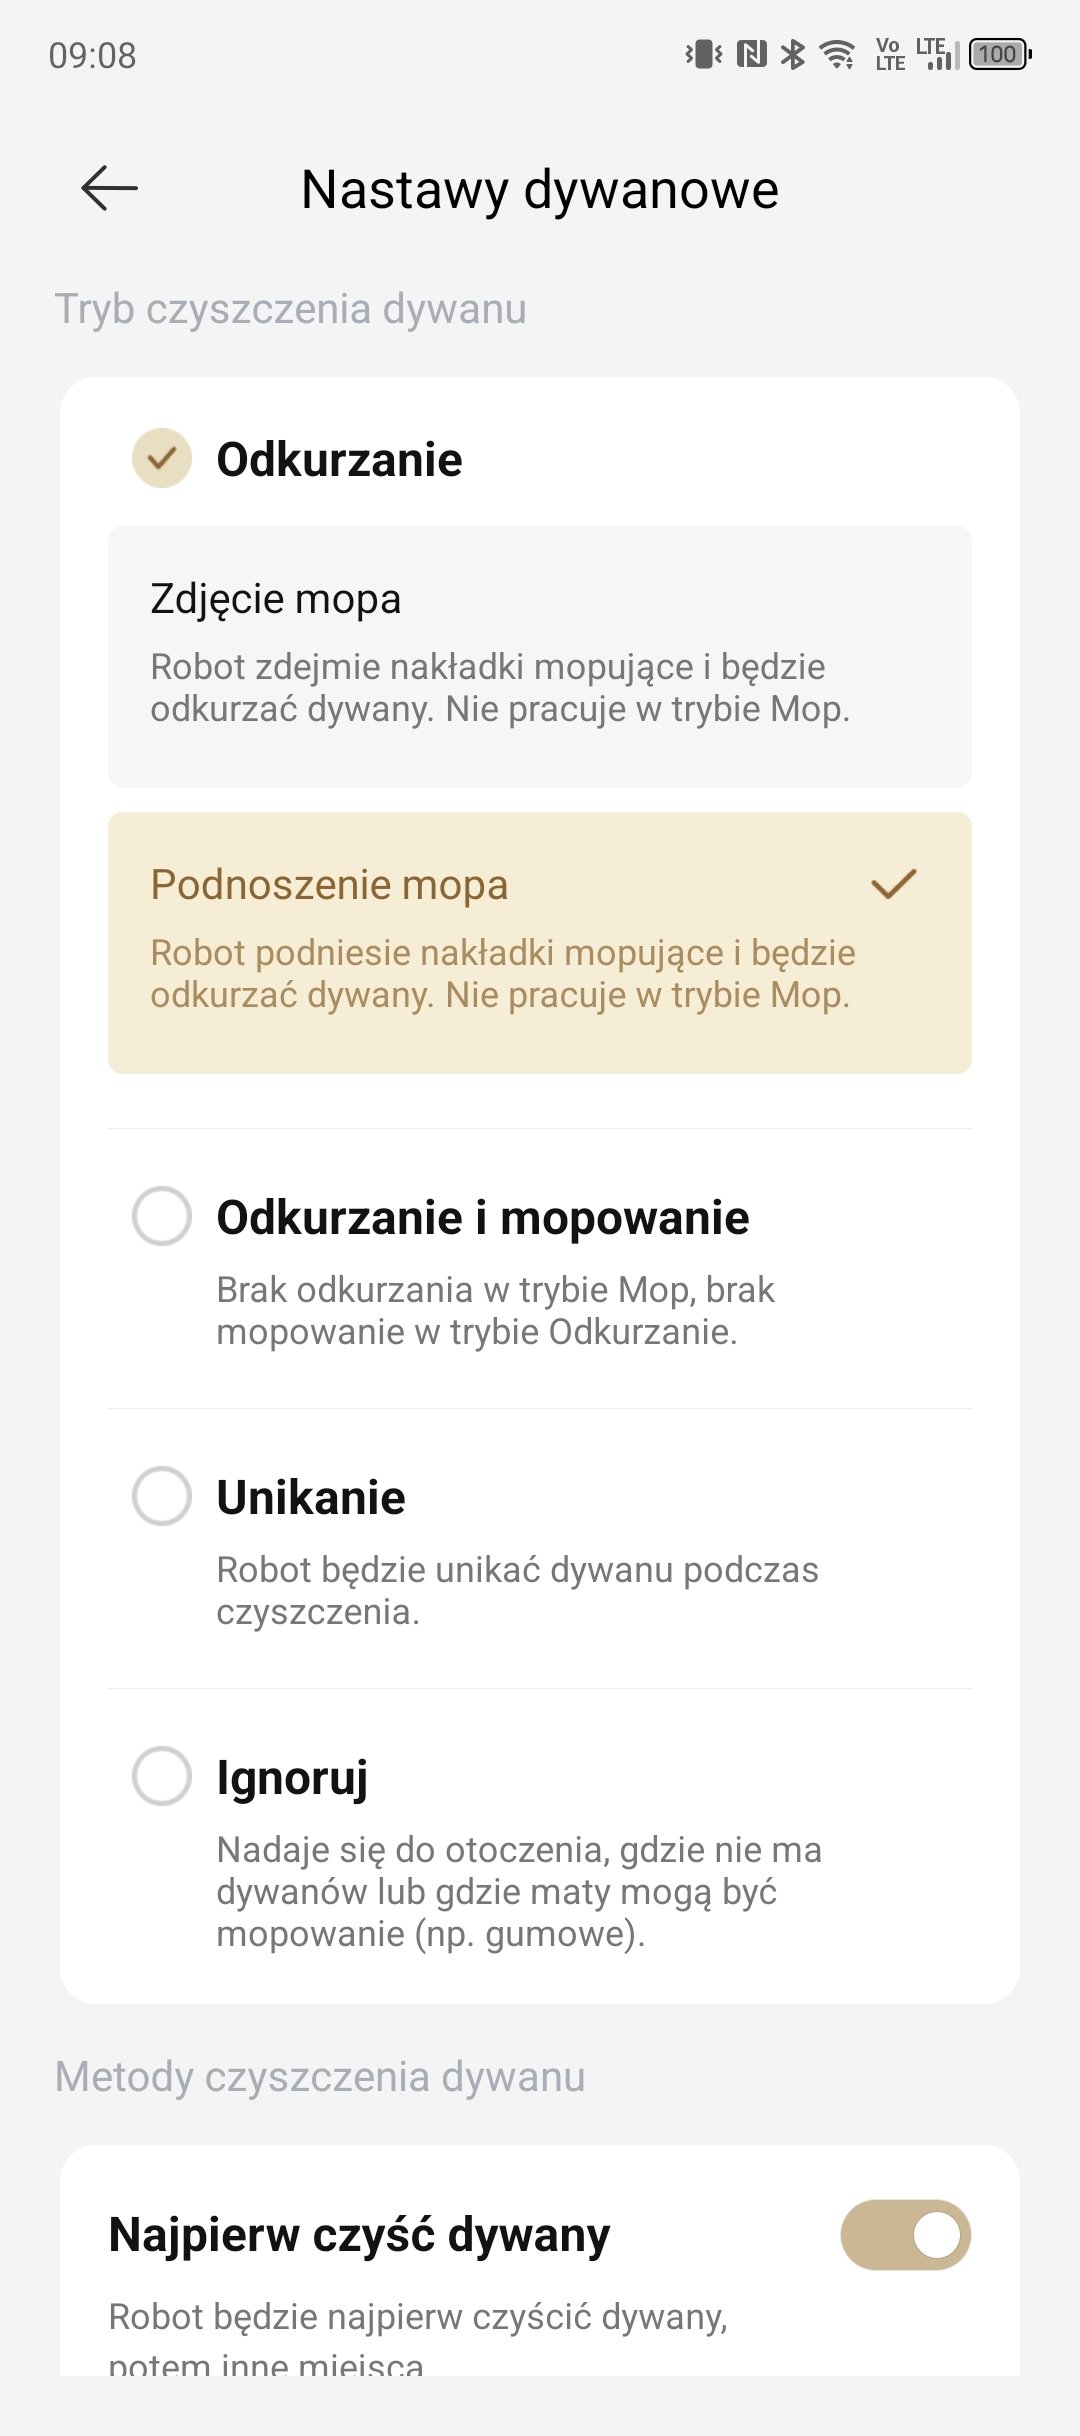The height and width of the screenshot is (2436, 1080).
Task: Choose the Podnoszenie mopa option card
Action: coord(540,943)
